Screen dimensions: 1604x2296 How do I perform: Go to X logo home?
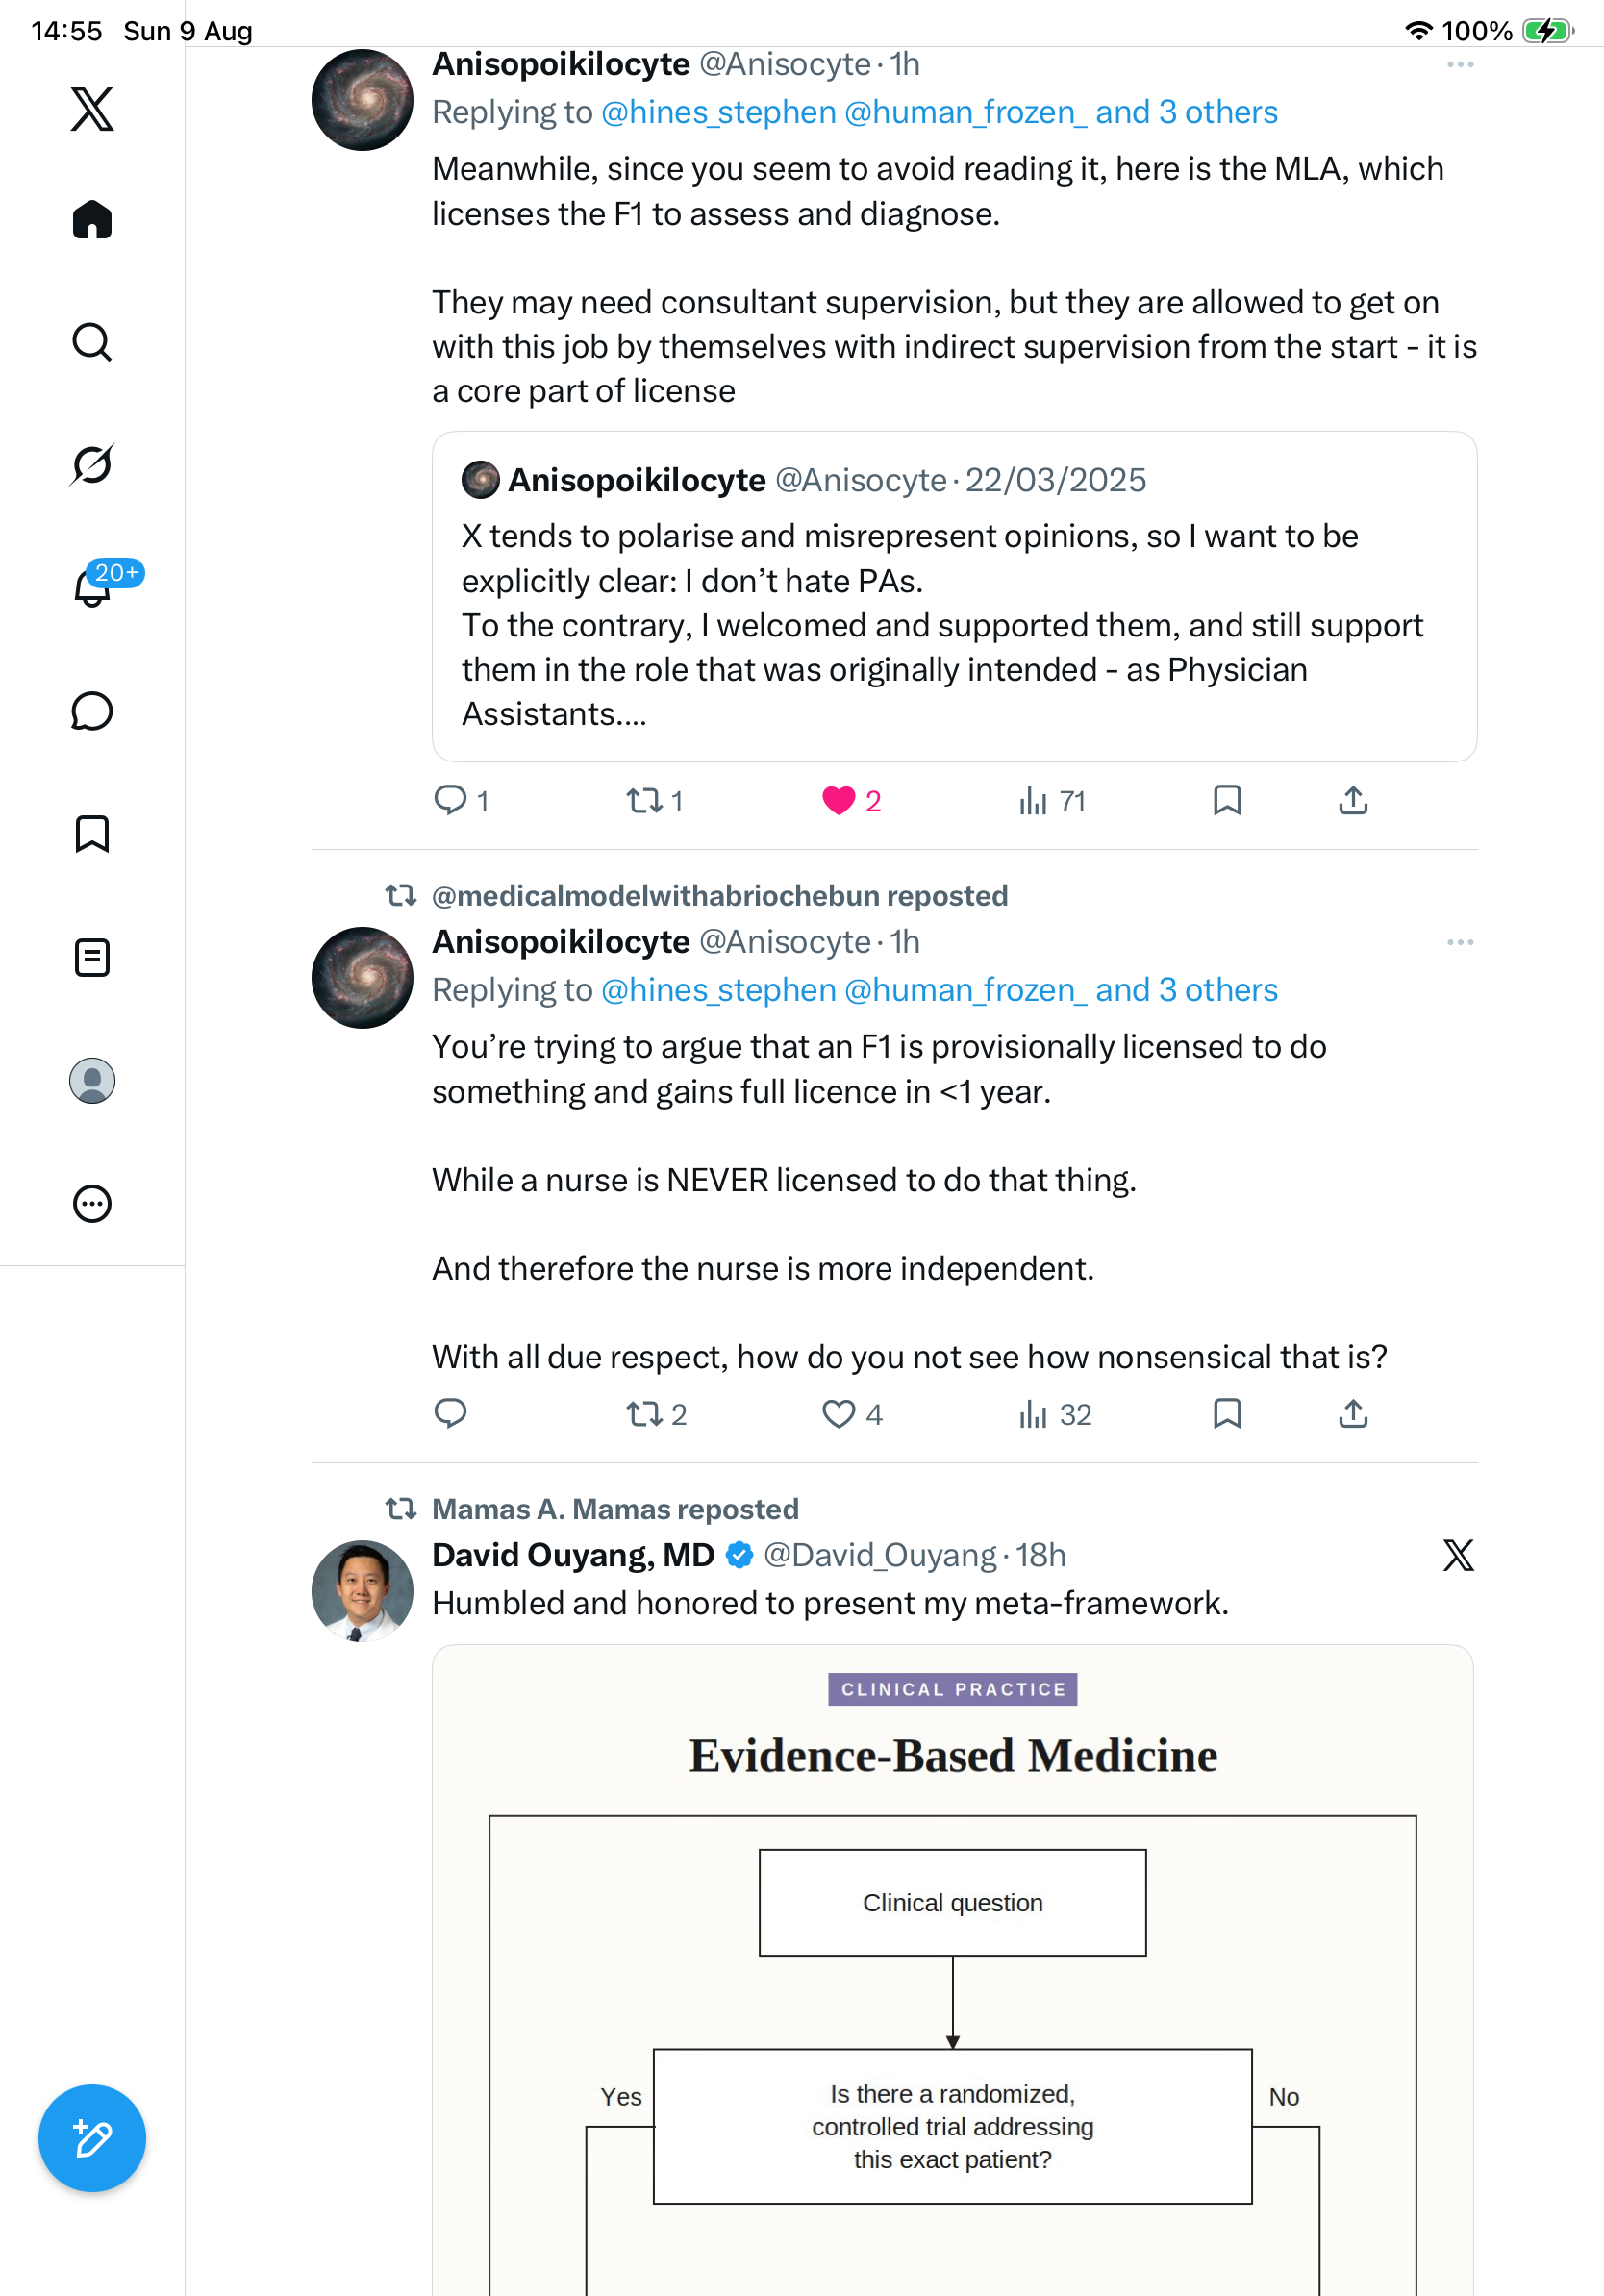pyautogui.click(x=92, y=108)
